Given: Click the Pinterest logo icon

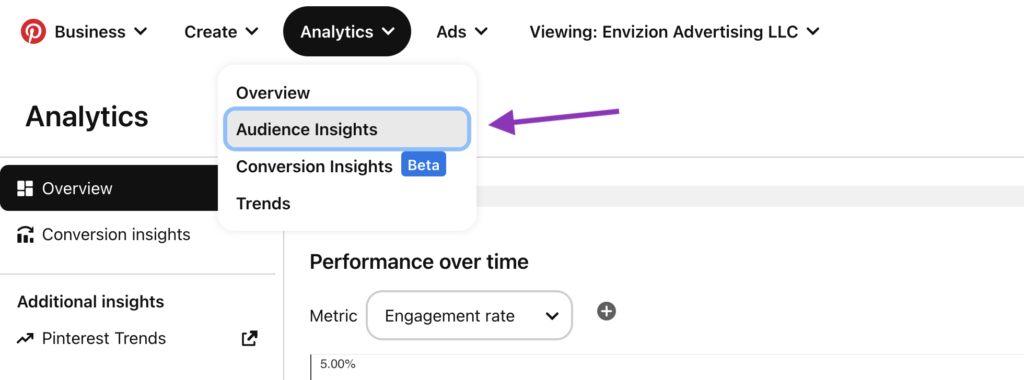Looking at the screenshot, I should [x=33, y=31].
